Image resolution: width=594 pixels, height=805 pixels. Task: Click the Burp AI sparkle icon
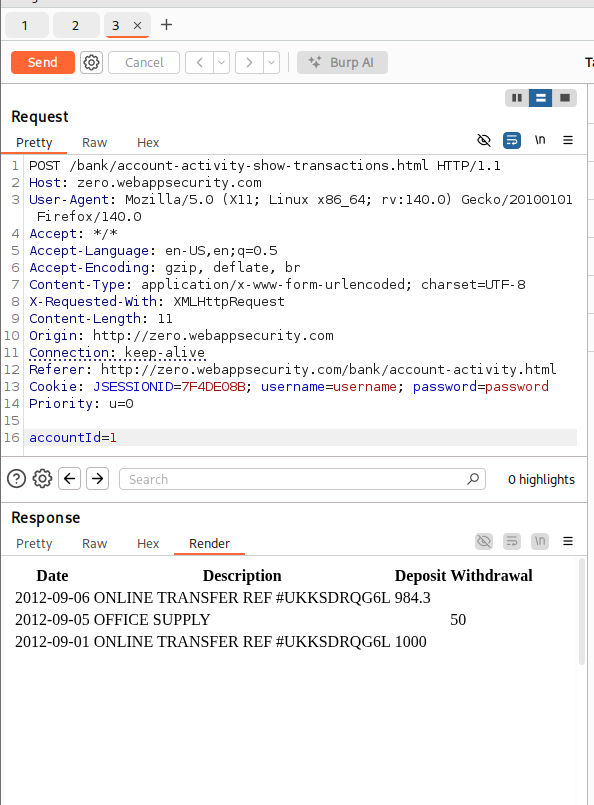(315, 63)
